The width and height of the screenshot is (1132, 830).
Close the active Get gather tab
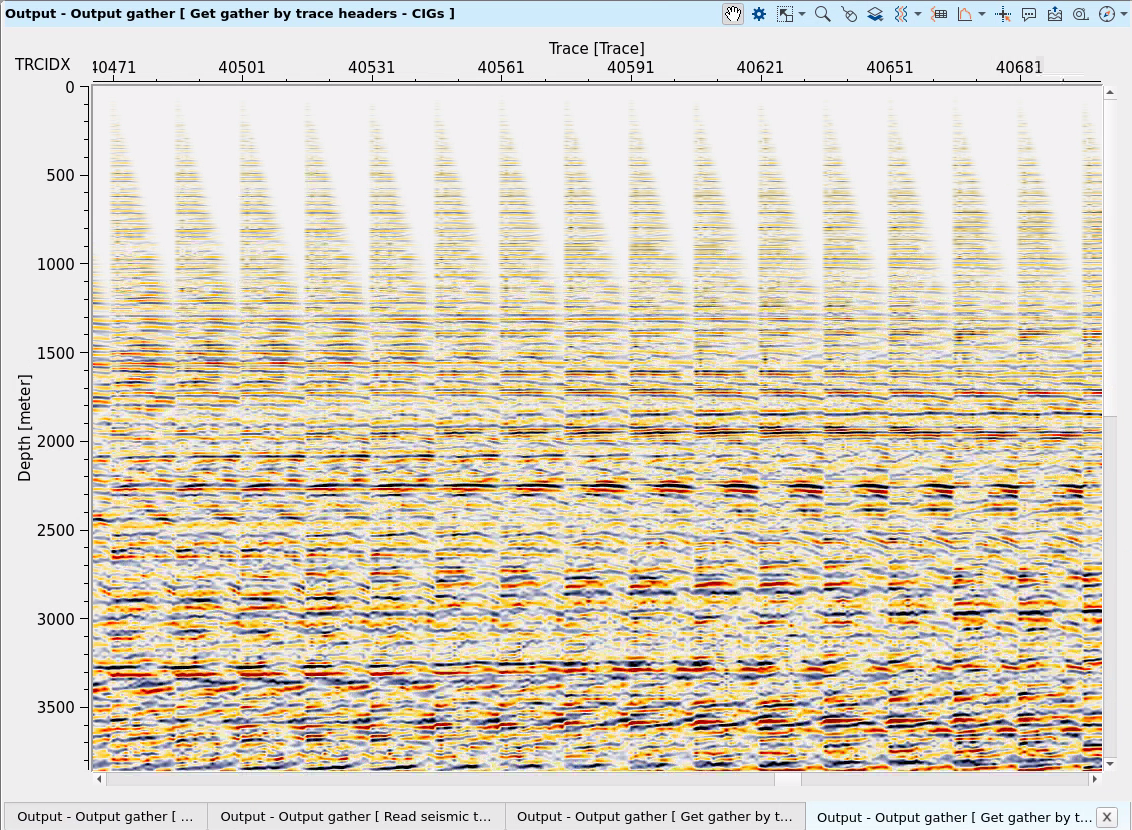[1106, 817]
